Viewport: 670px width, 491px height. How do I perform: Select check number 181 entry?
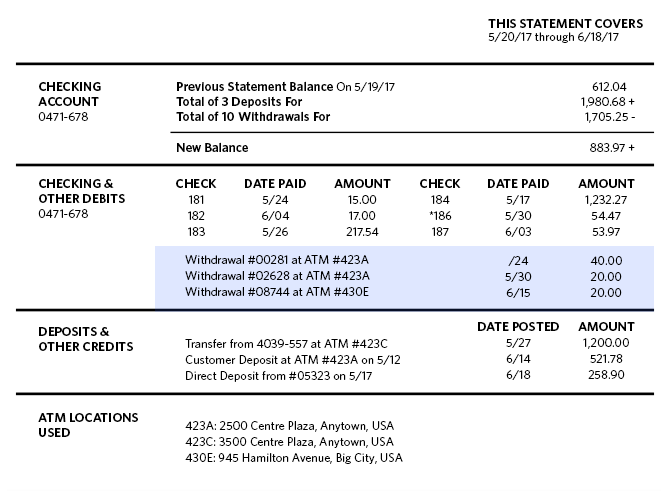[x=196, y=200]
